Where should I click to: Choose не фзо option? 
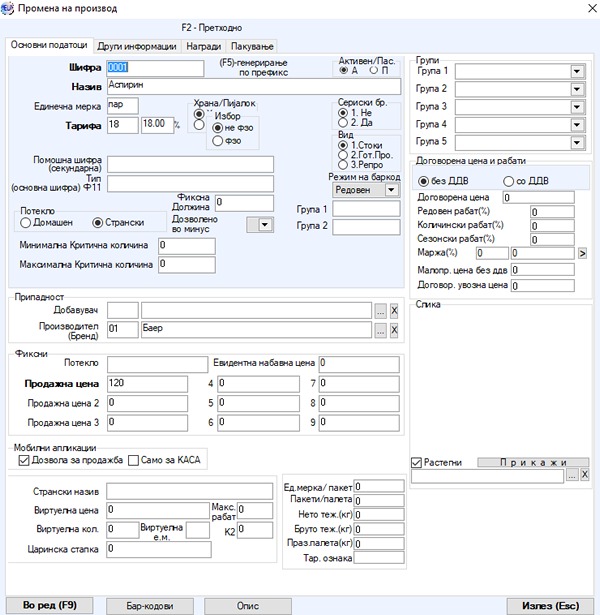pyautogui.click(x=218, y=128)
